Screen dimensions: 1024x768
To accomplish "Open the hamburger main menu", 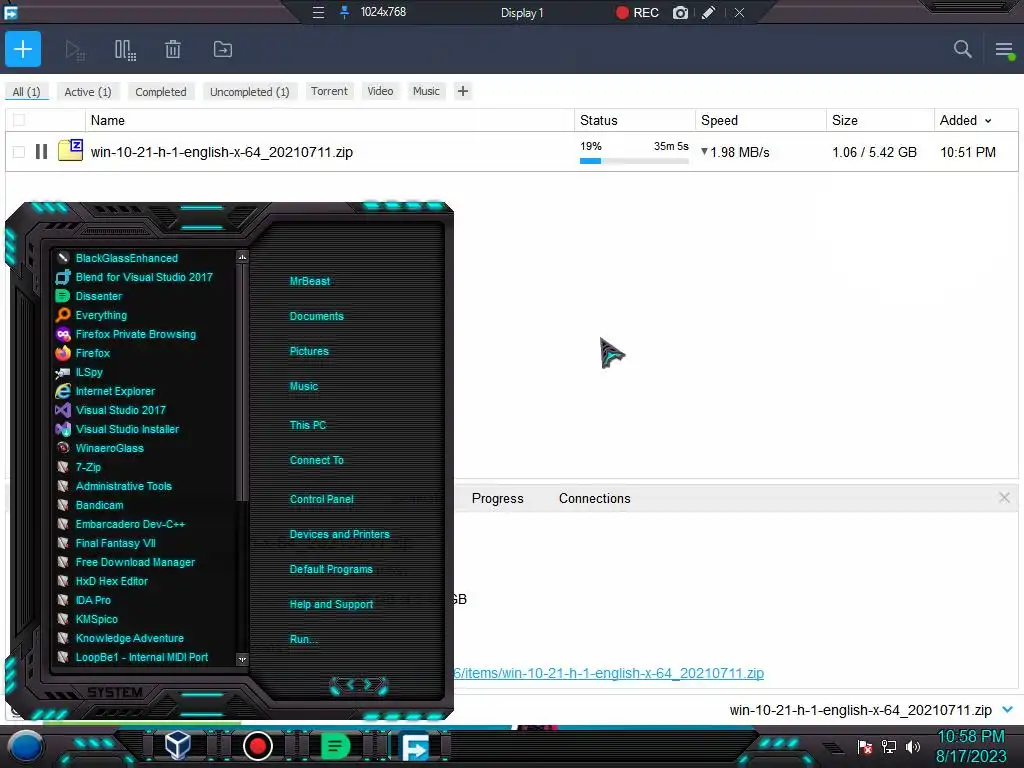I will [1004, 50].
